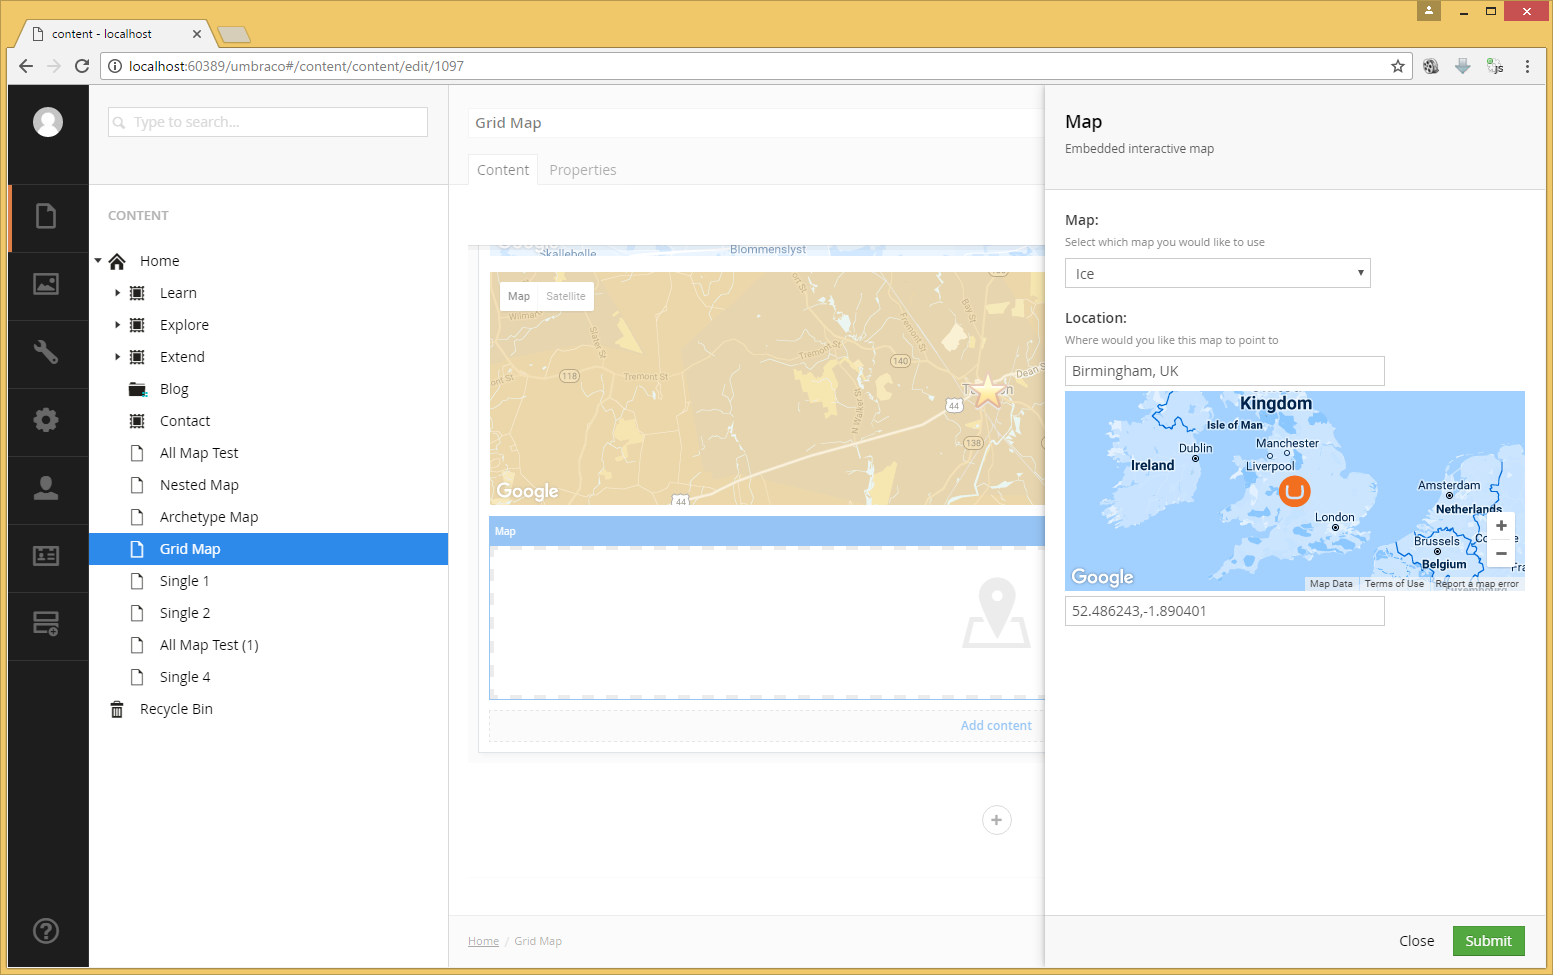Zoom in on the location map
The width and height of the screenshot is (1553, 975).
point(1501,526)
